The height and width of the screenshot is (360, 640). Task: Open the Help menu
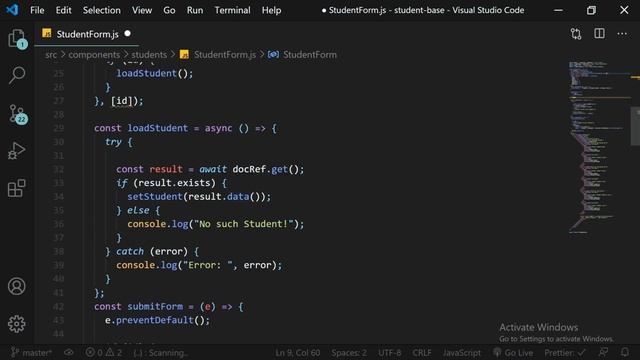point(271,10)
